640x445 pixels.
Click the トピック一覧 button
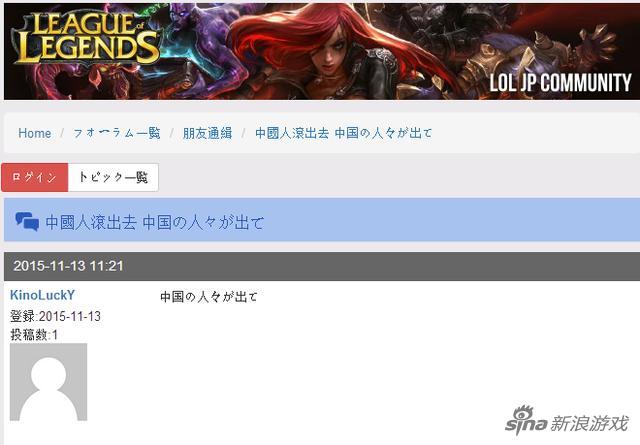113,177
